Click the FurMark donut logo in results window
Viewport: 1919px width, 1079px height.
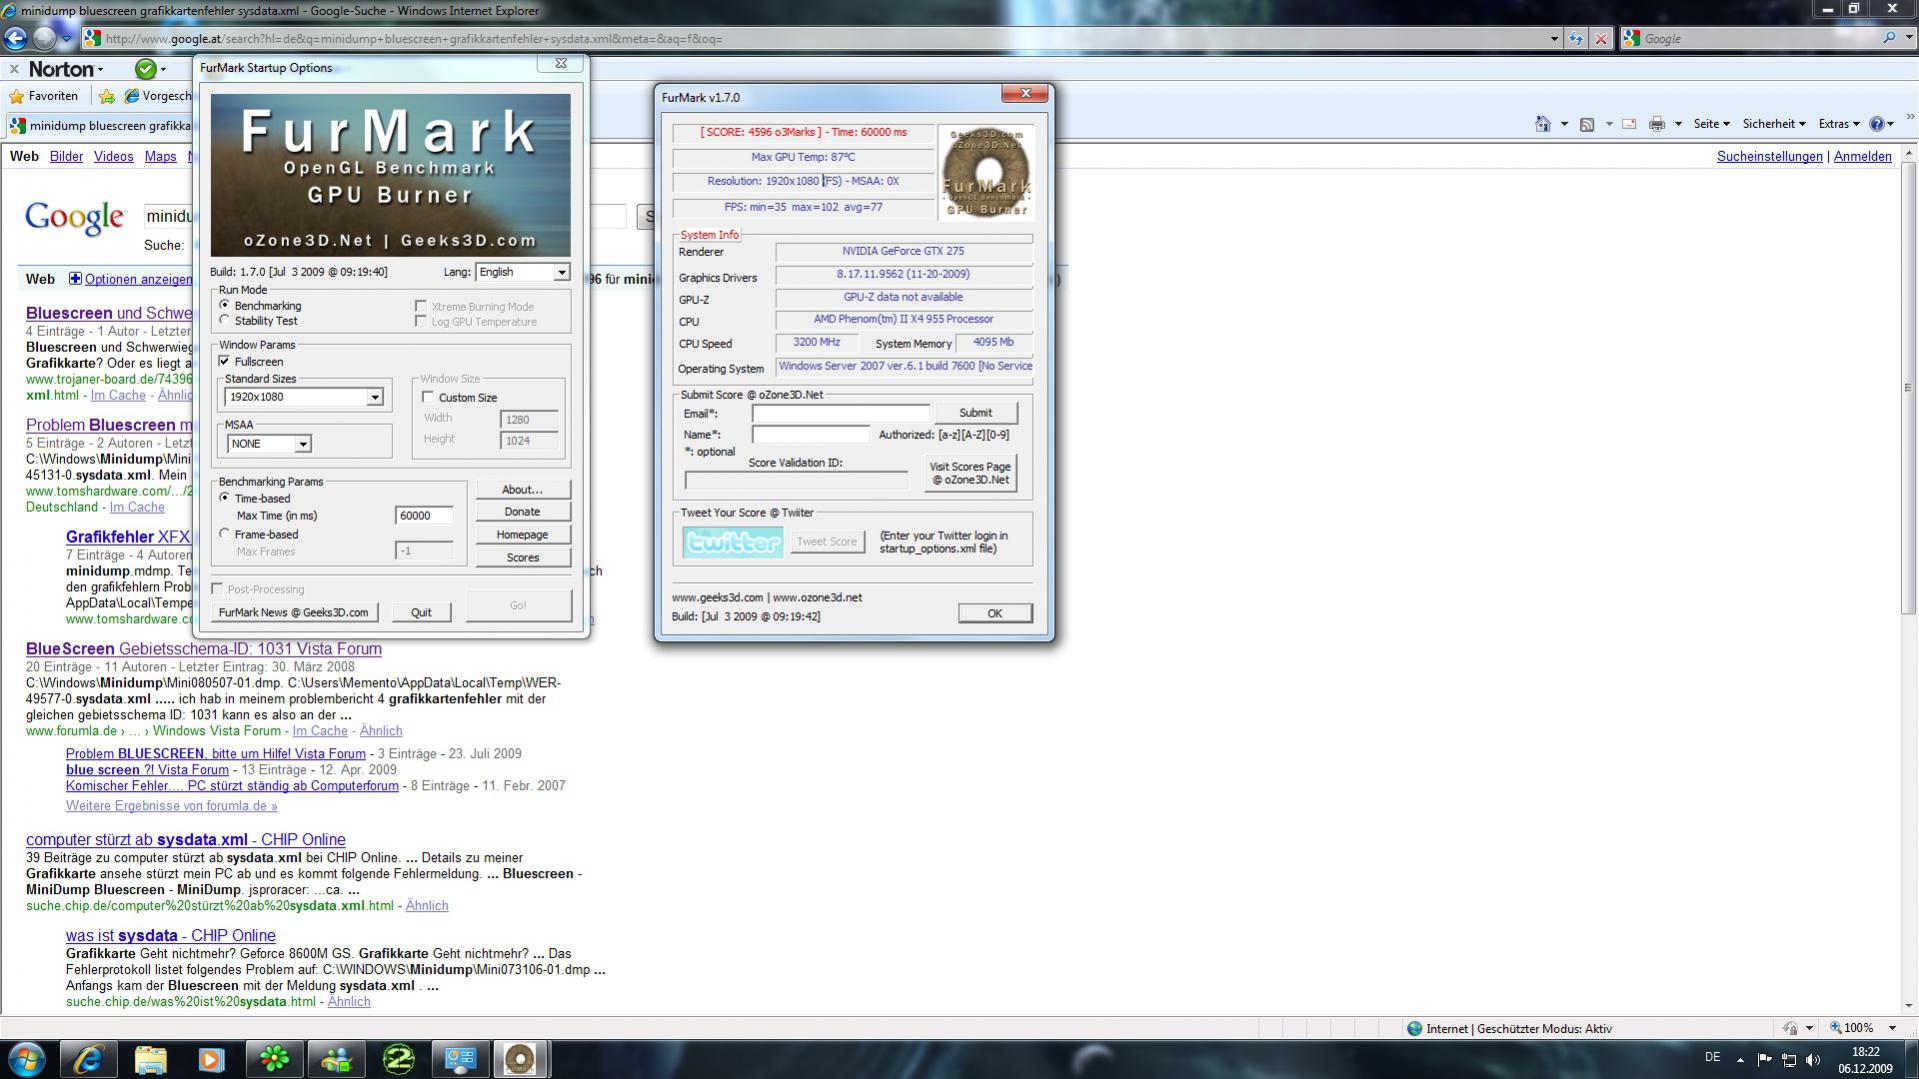[987, 172]
